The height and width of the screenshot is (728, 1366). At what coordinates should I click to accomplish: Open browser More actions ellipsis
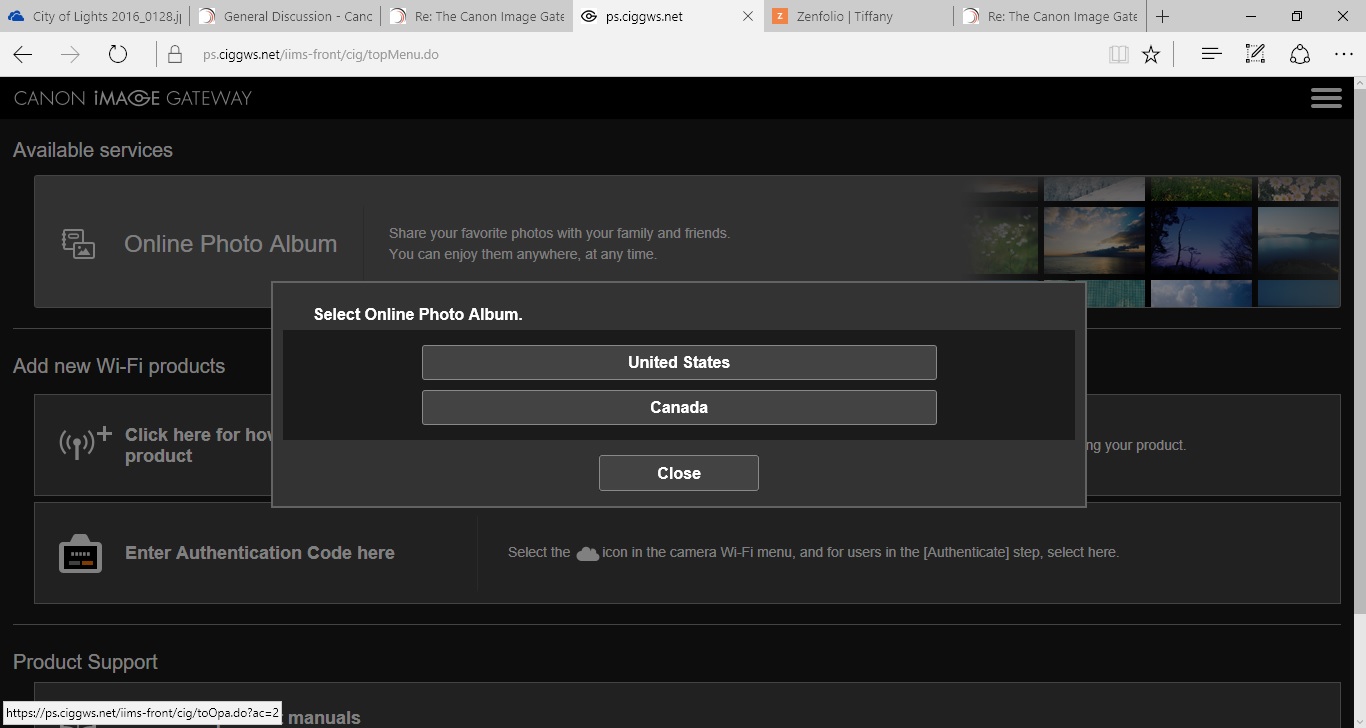click(x=1343, y=55)
